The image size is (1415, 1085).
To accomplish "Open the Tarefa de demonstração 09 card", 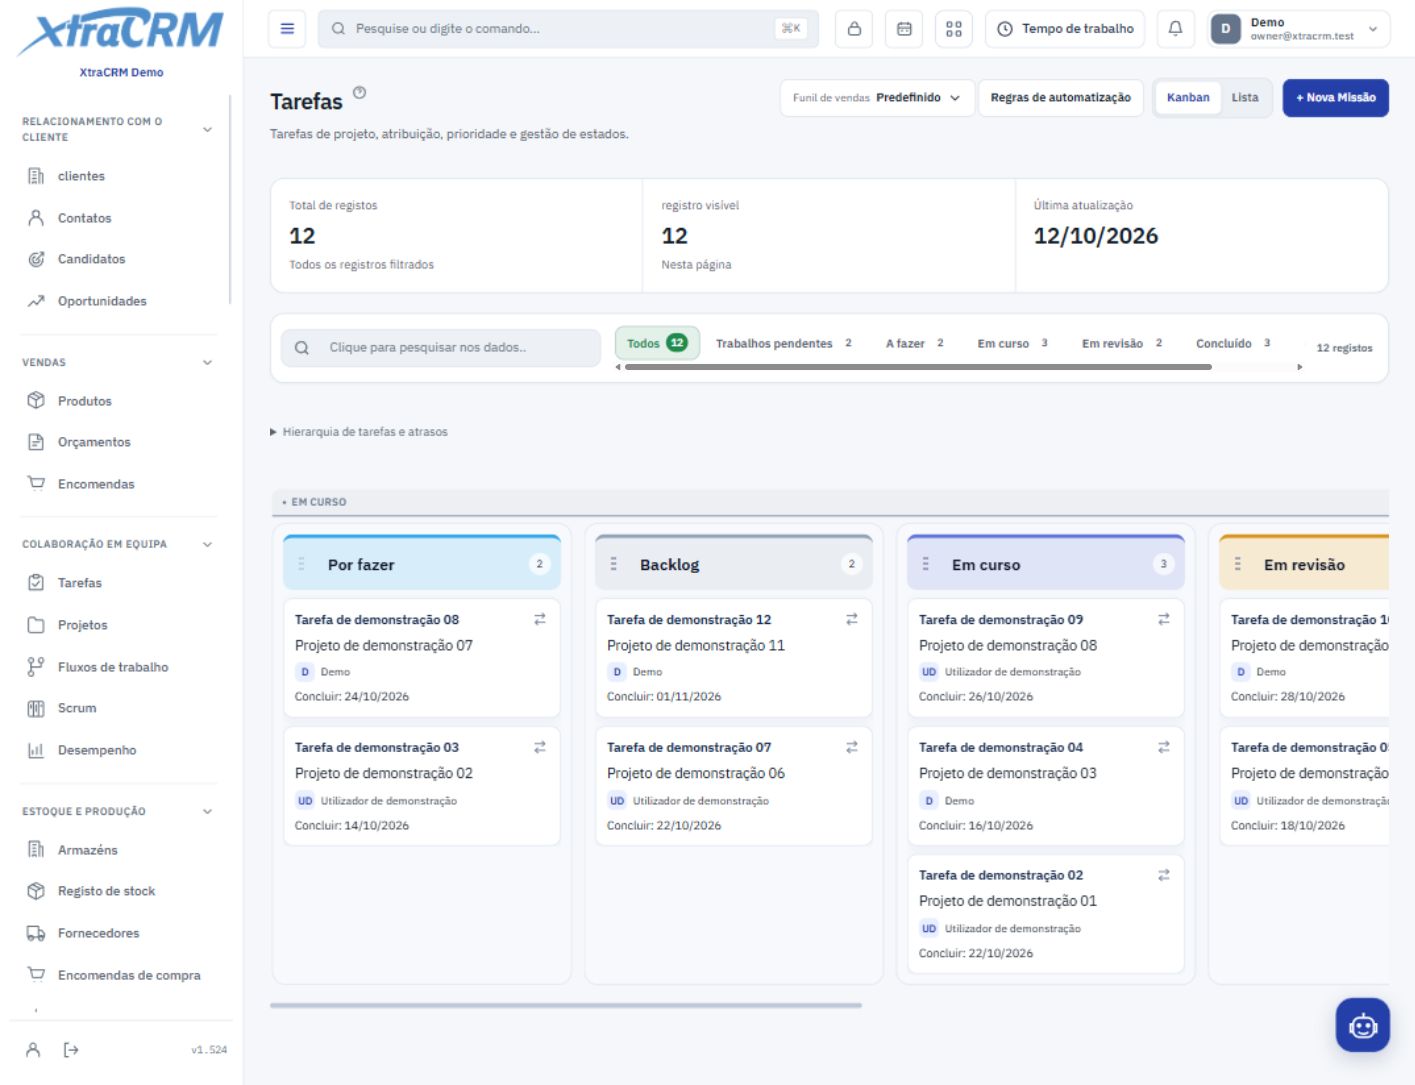I will coord(1045,658).
